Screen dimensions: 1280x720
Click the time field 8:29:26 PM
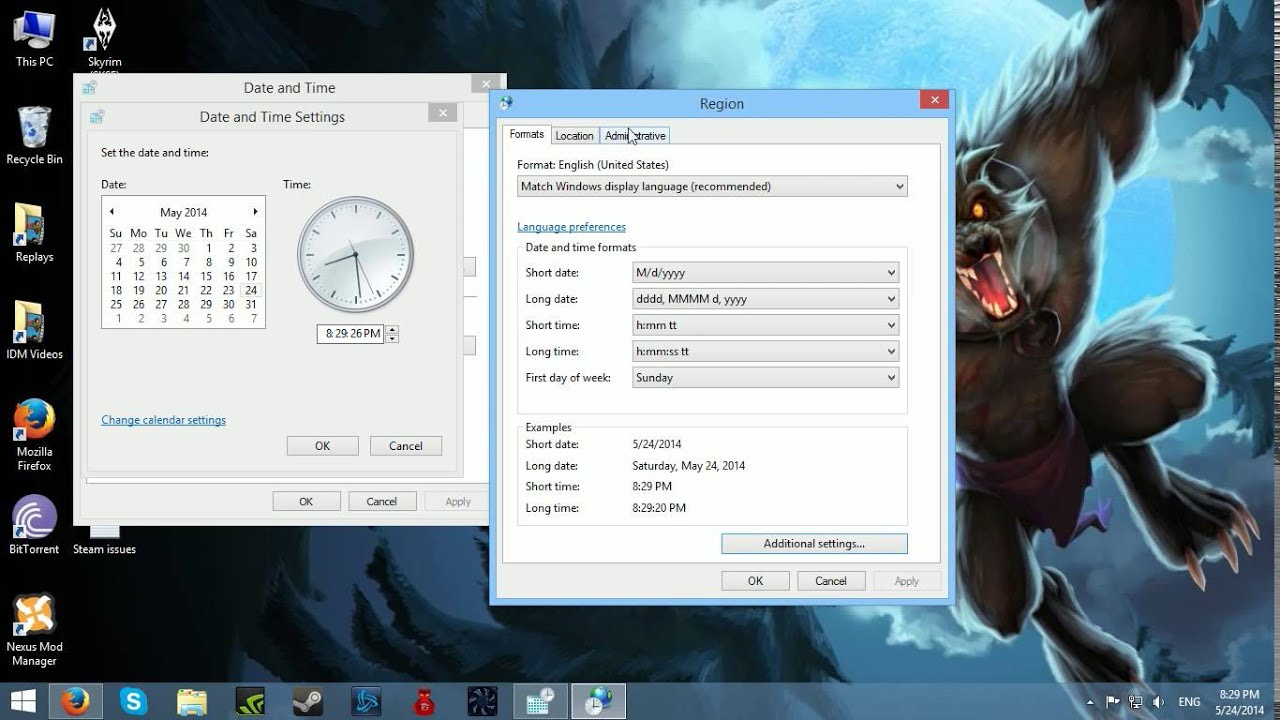[x=351, y=334]
